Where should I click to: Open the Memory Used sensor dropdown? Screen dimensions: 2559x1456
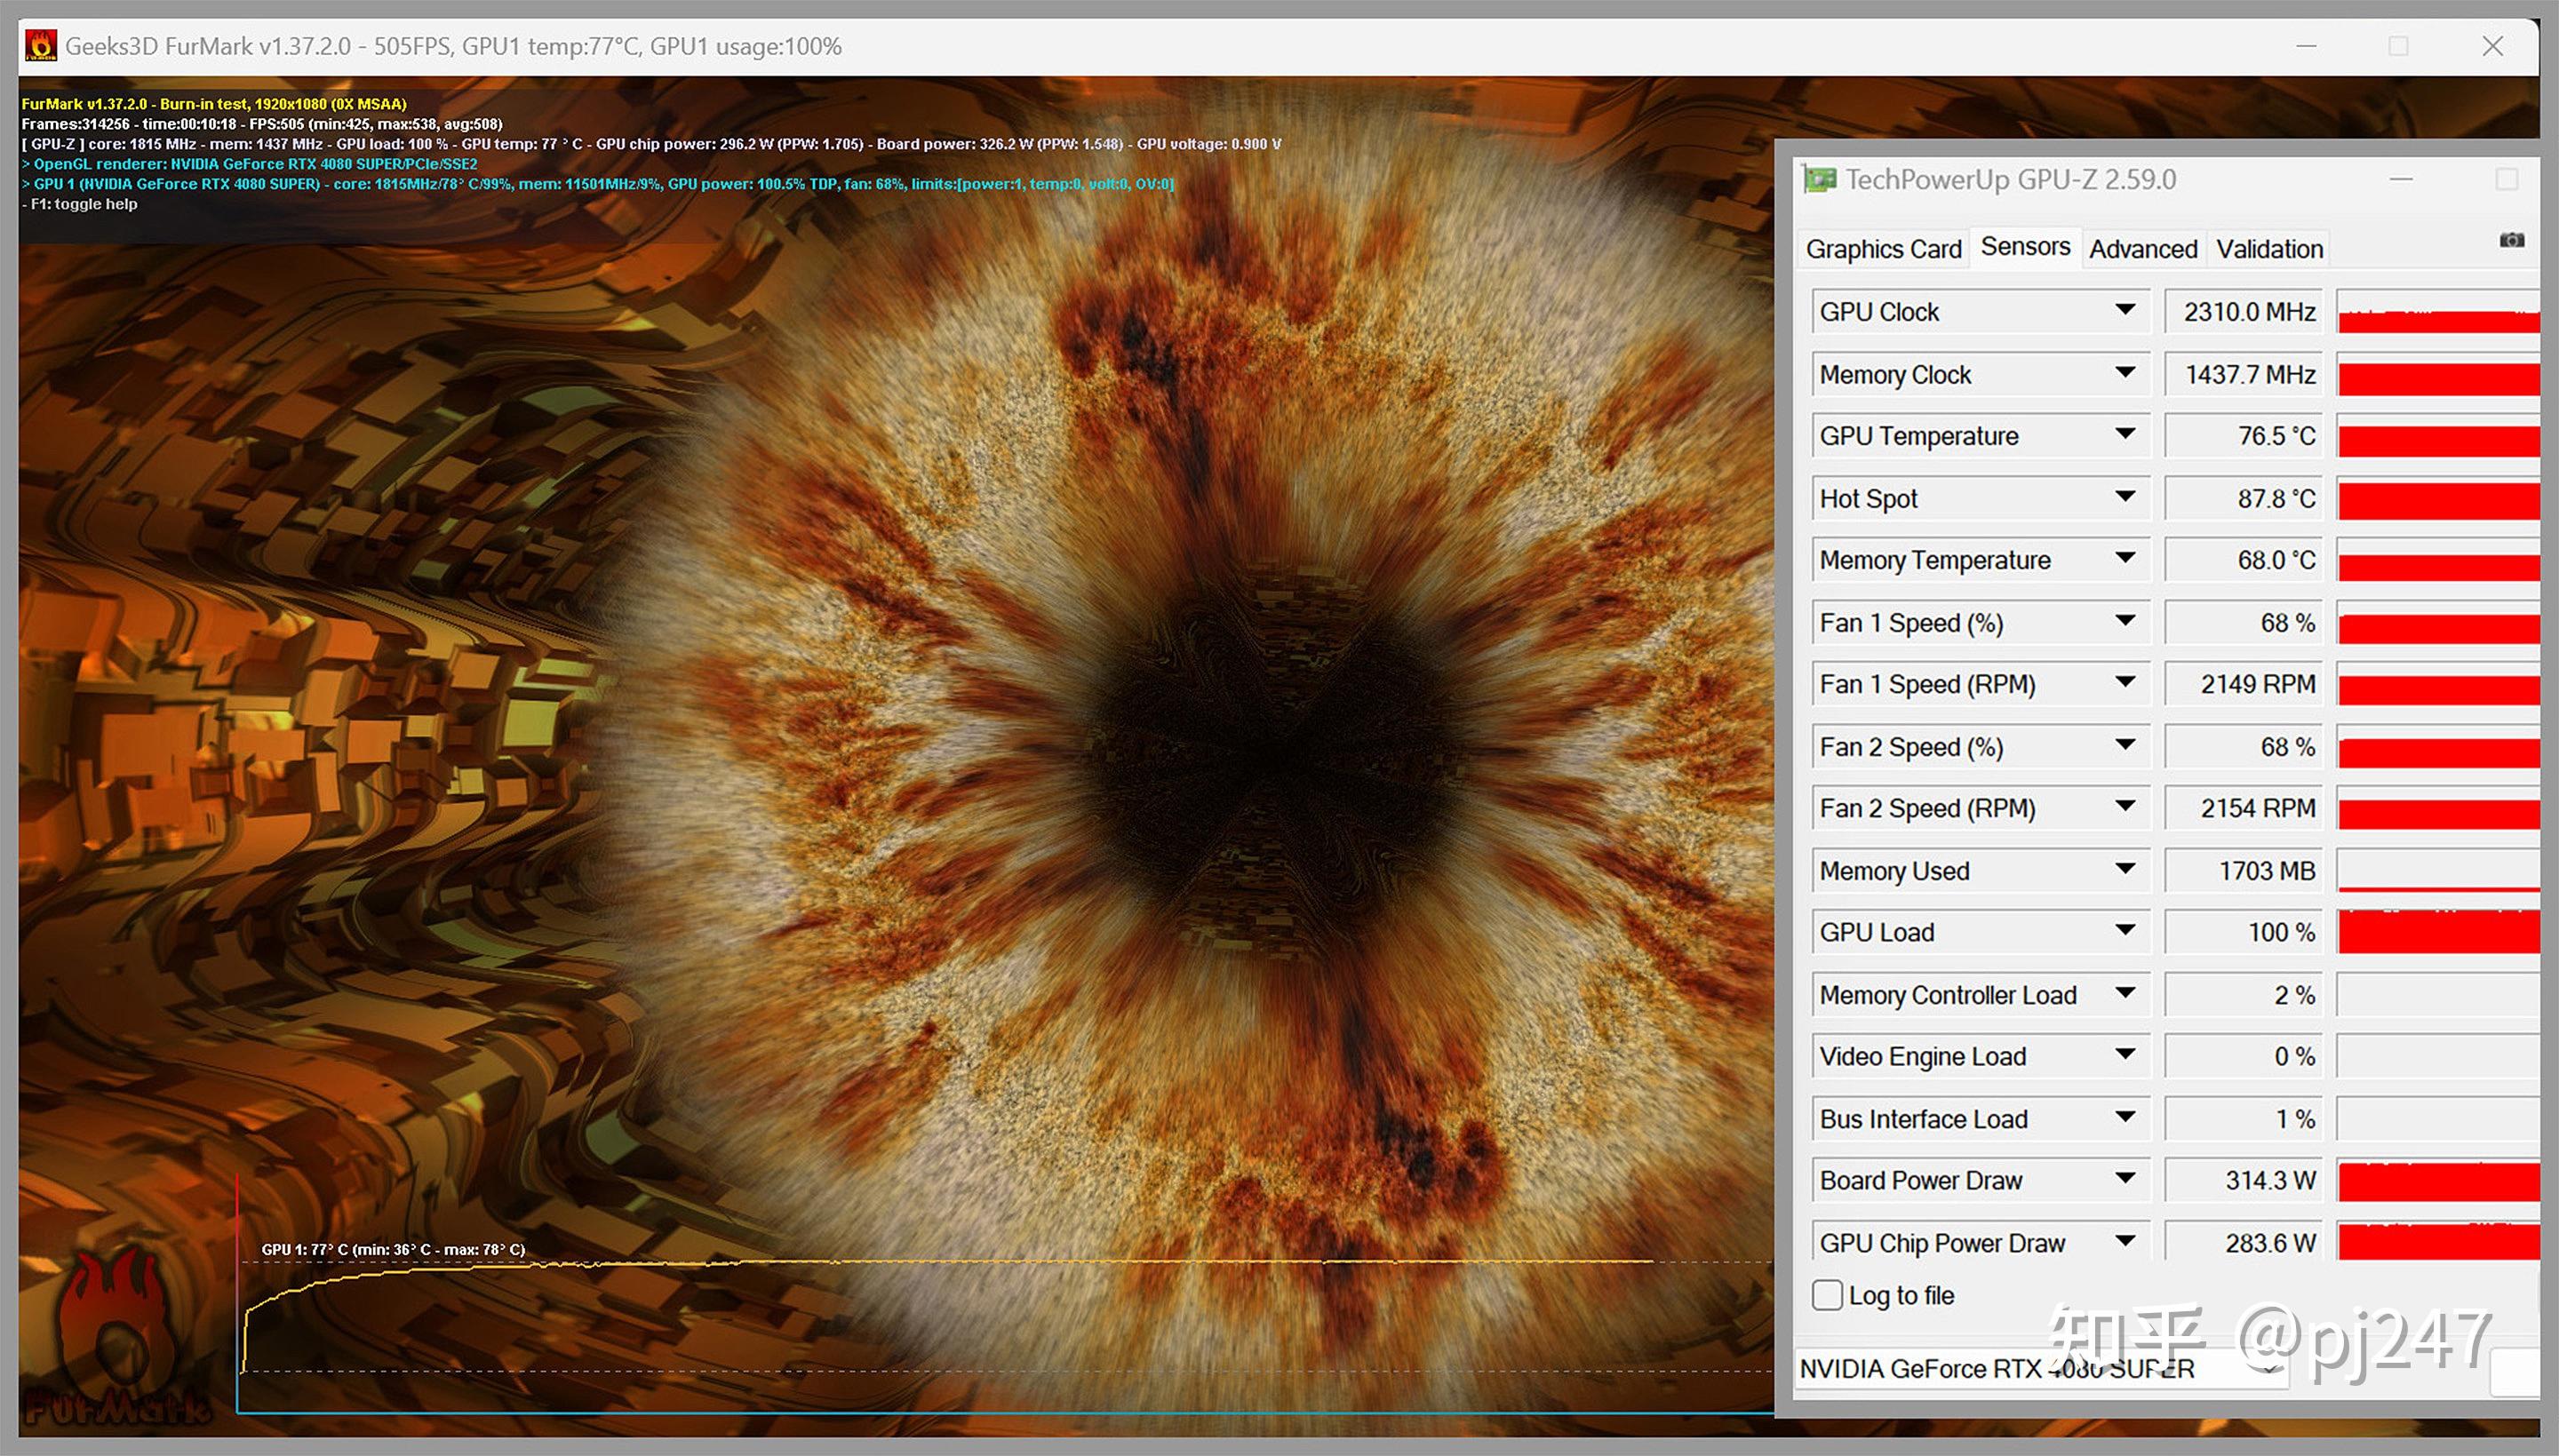click(2125, 870)
